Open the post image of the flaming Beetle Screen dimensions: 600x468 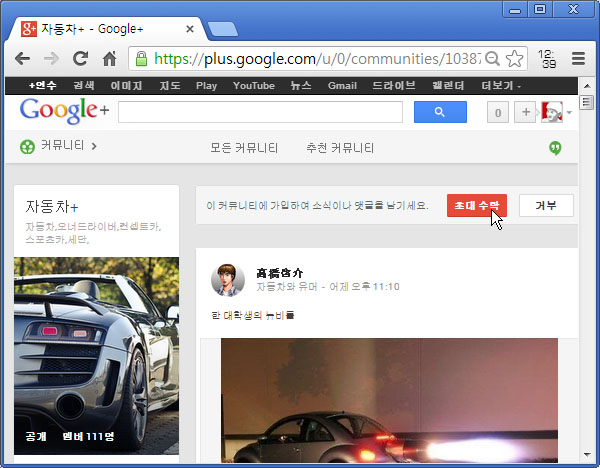389,401
